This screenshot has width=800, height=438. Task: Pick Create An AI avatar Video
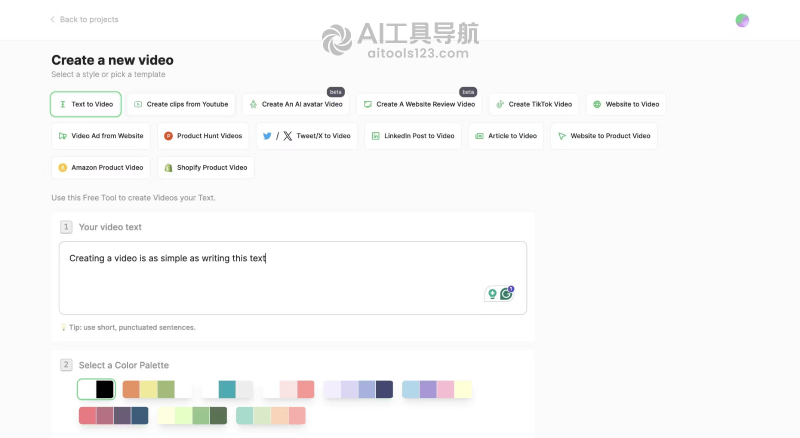(296, 104)
